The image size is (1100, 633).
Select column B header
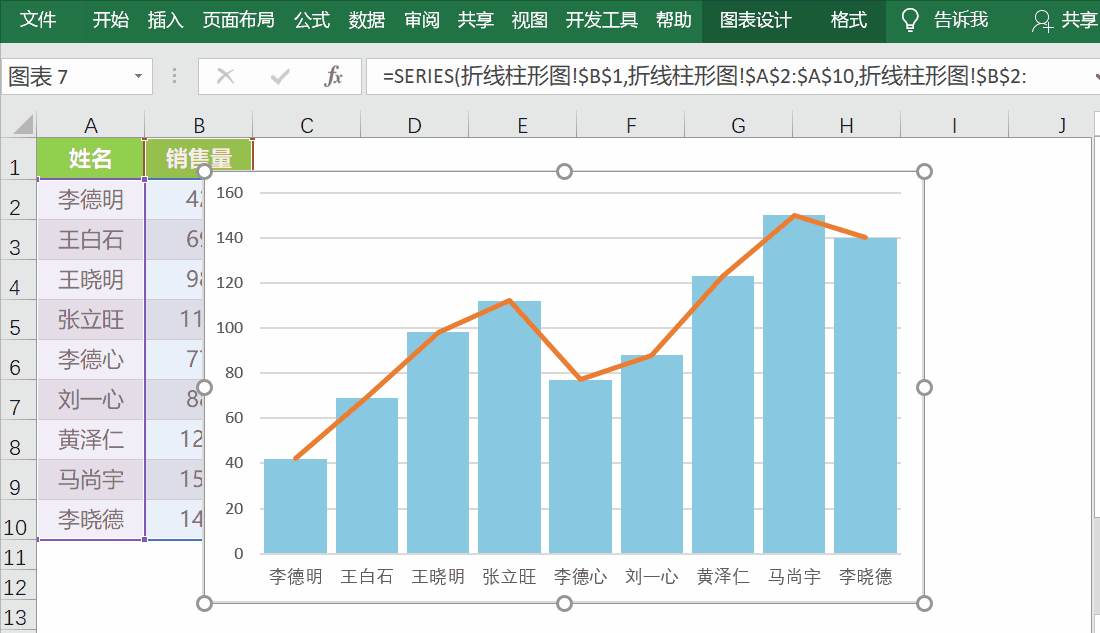(x=199, y=126)
